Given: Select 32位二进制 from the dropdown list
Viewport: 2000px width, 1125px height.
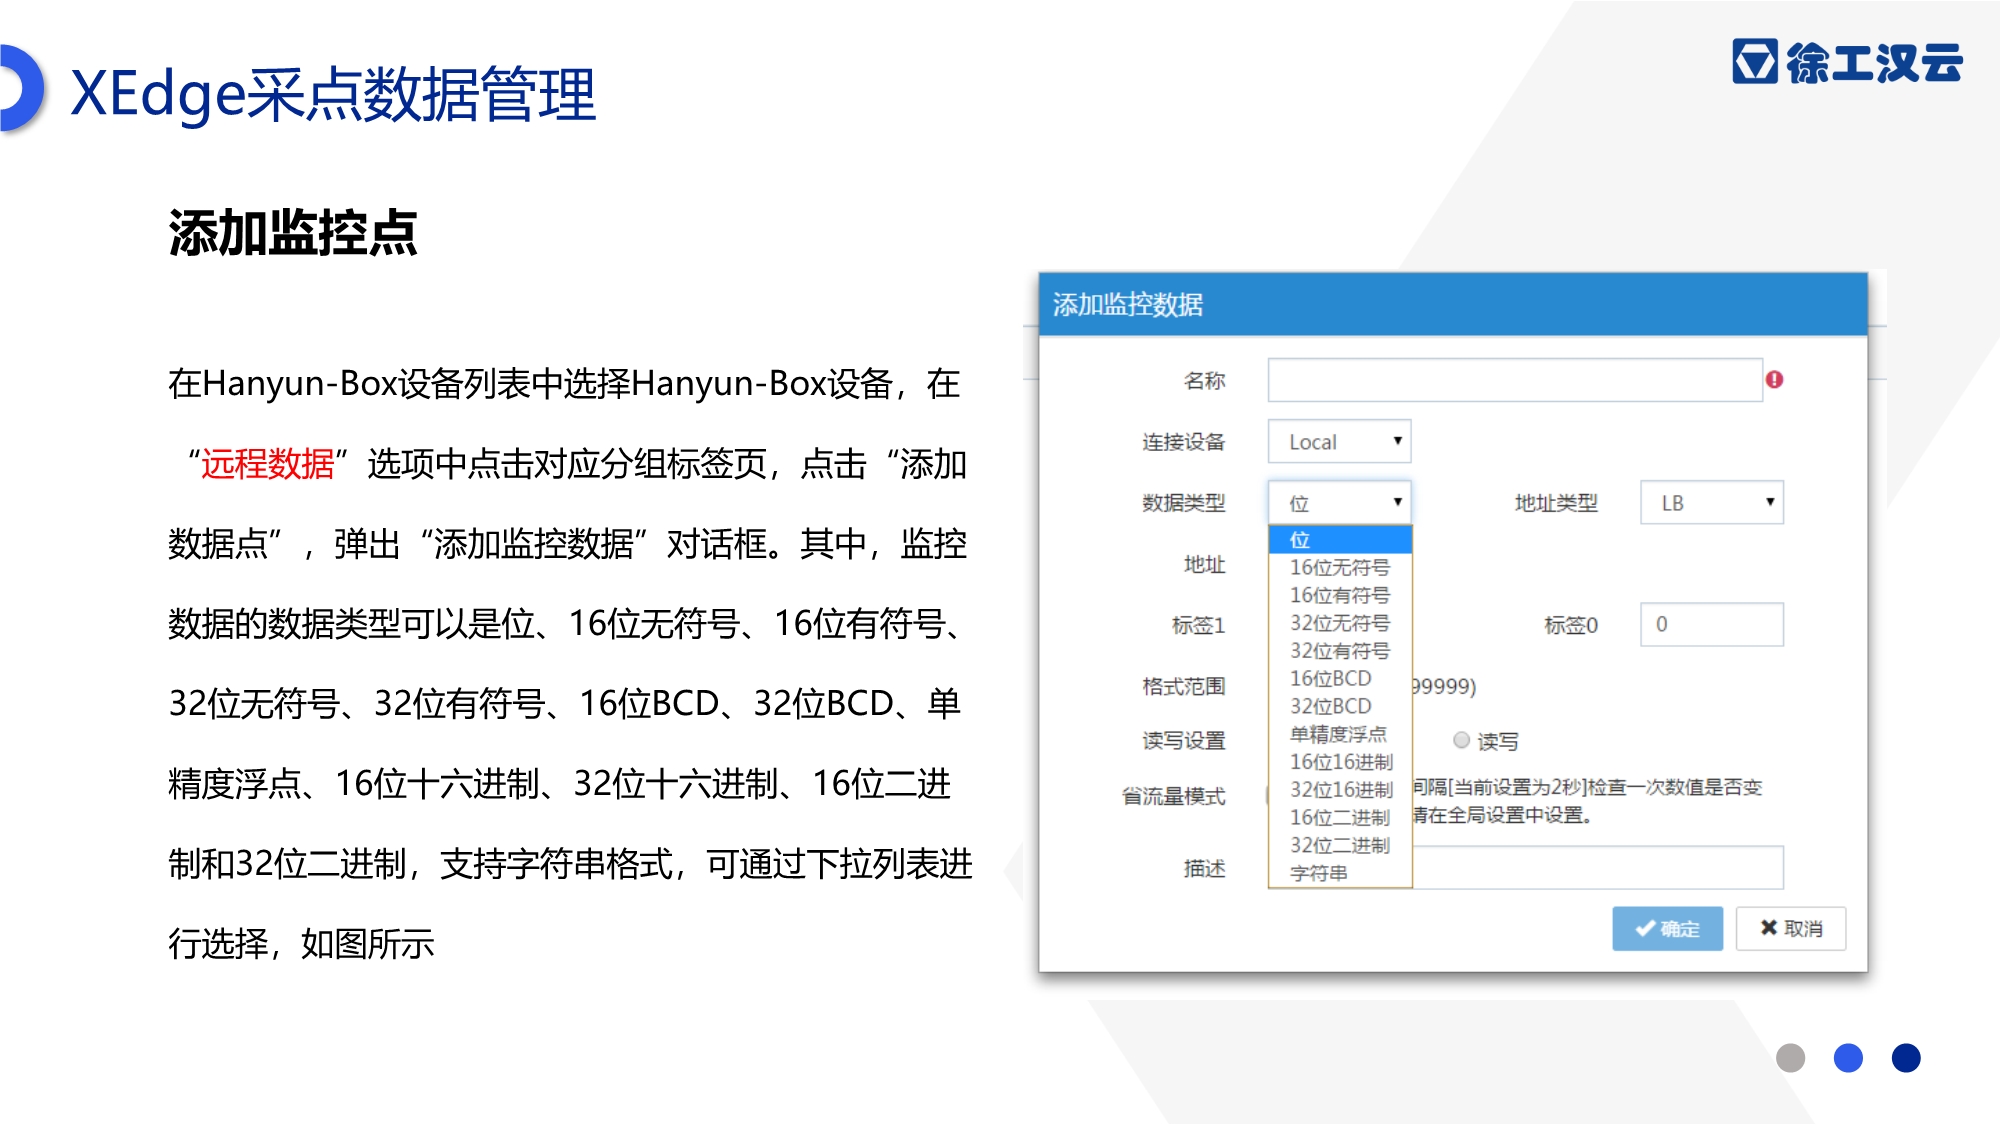Looking at the screenshot, I should point(1340,845).
